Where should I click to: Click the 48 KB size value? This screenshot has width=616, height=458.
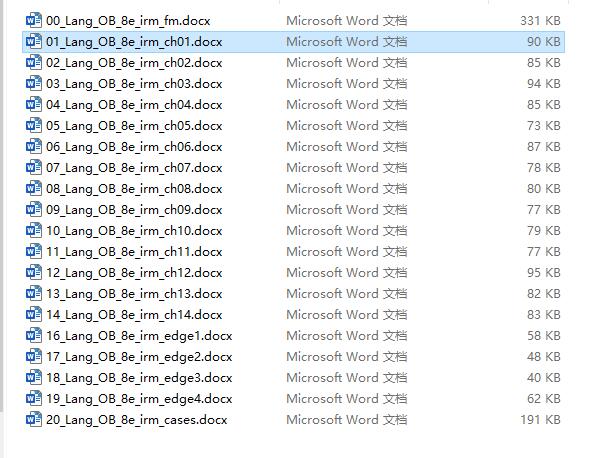pos(544,357)
